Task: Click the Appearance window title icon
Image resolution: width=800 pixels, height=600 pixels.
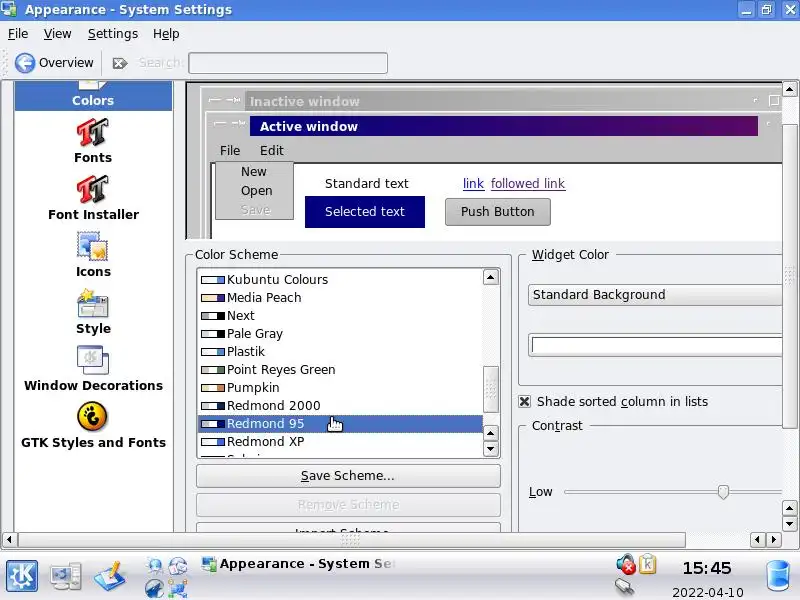Action: (9, 9)
